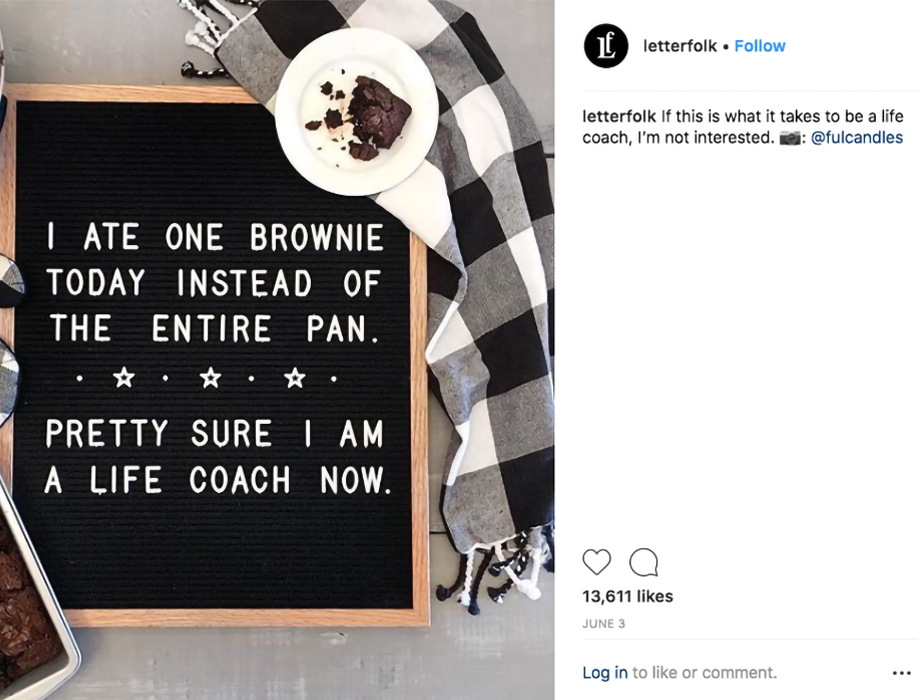Click the bold letterfolk name in caption
Screen dimensions: 922x700
[619, 116]
